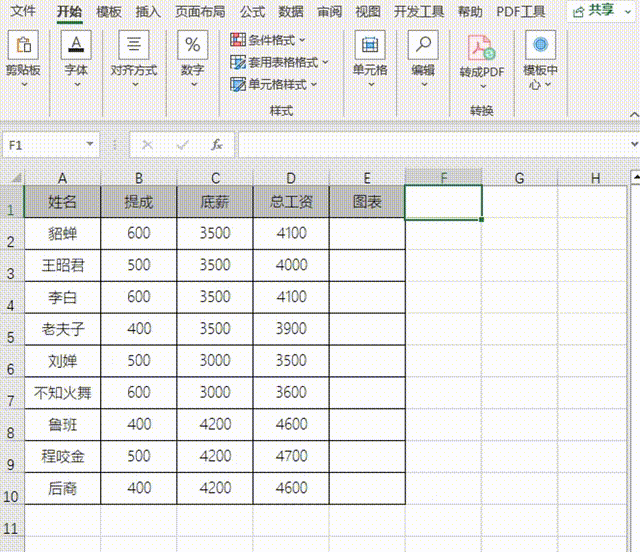Select column A header

click(x=62, y=178)
